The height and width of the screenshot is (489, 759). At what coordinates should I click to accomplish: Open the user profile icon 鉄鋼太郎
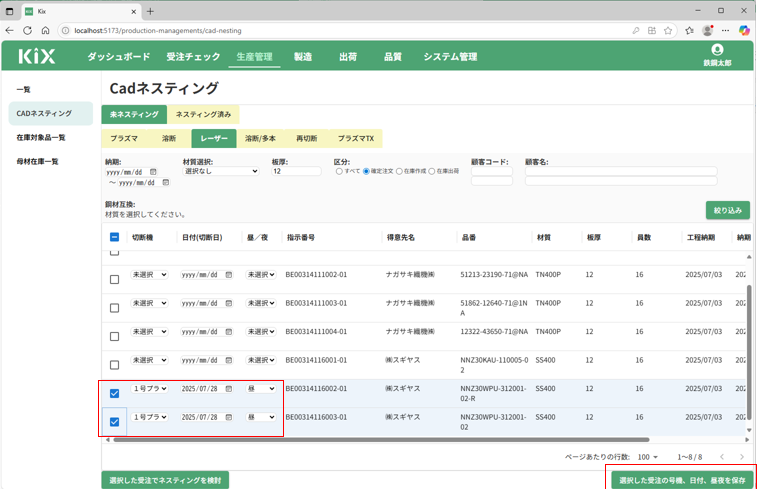point(717,56)
